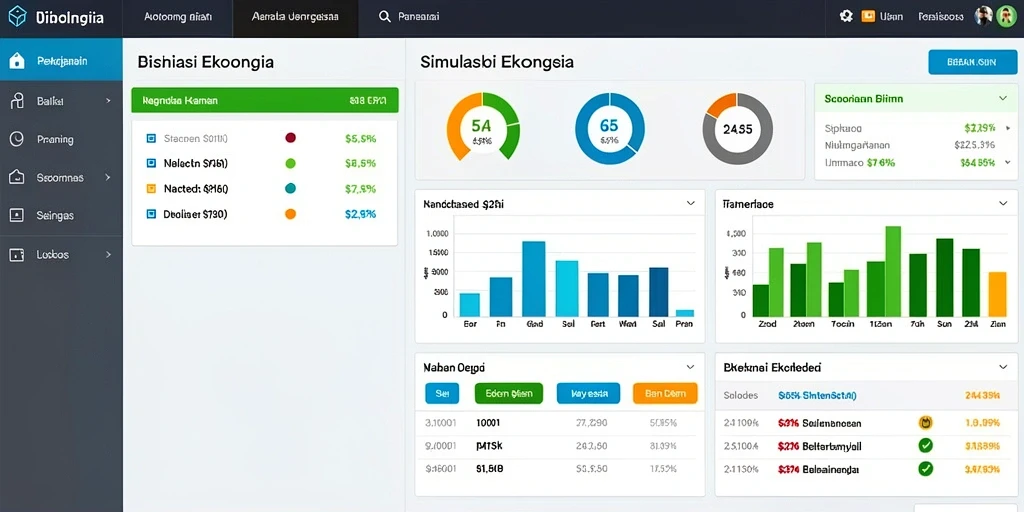The image size is (1024, 512).
Task: Open the Tramerlace chart dropdown chevron
Action: pos(1003,204)
